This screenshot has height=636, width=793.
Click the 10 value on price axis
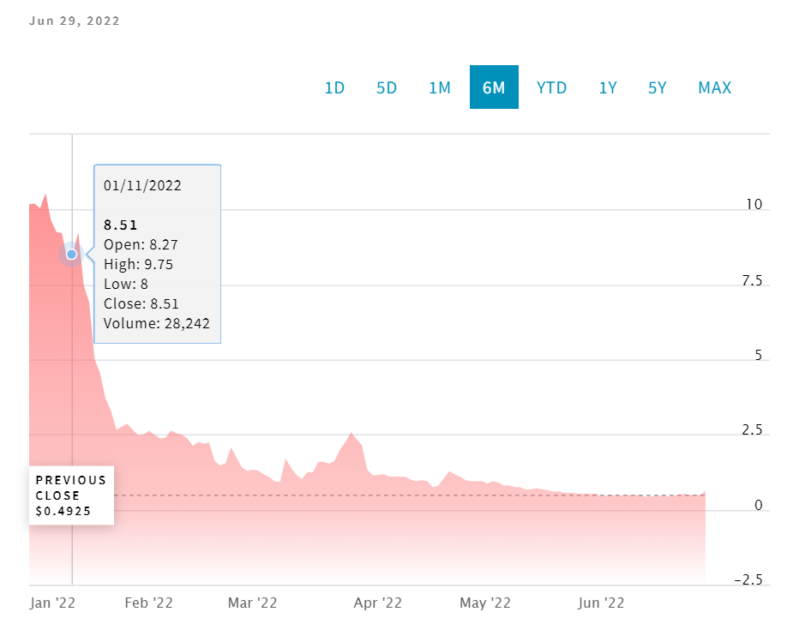click(x=754, y=204)
